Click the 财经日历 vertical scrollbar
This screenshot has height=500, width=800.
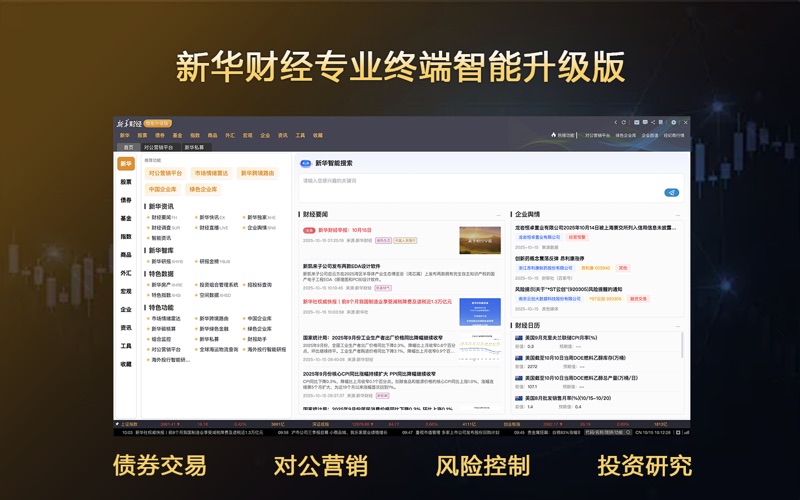point(682,345)
